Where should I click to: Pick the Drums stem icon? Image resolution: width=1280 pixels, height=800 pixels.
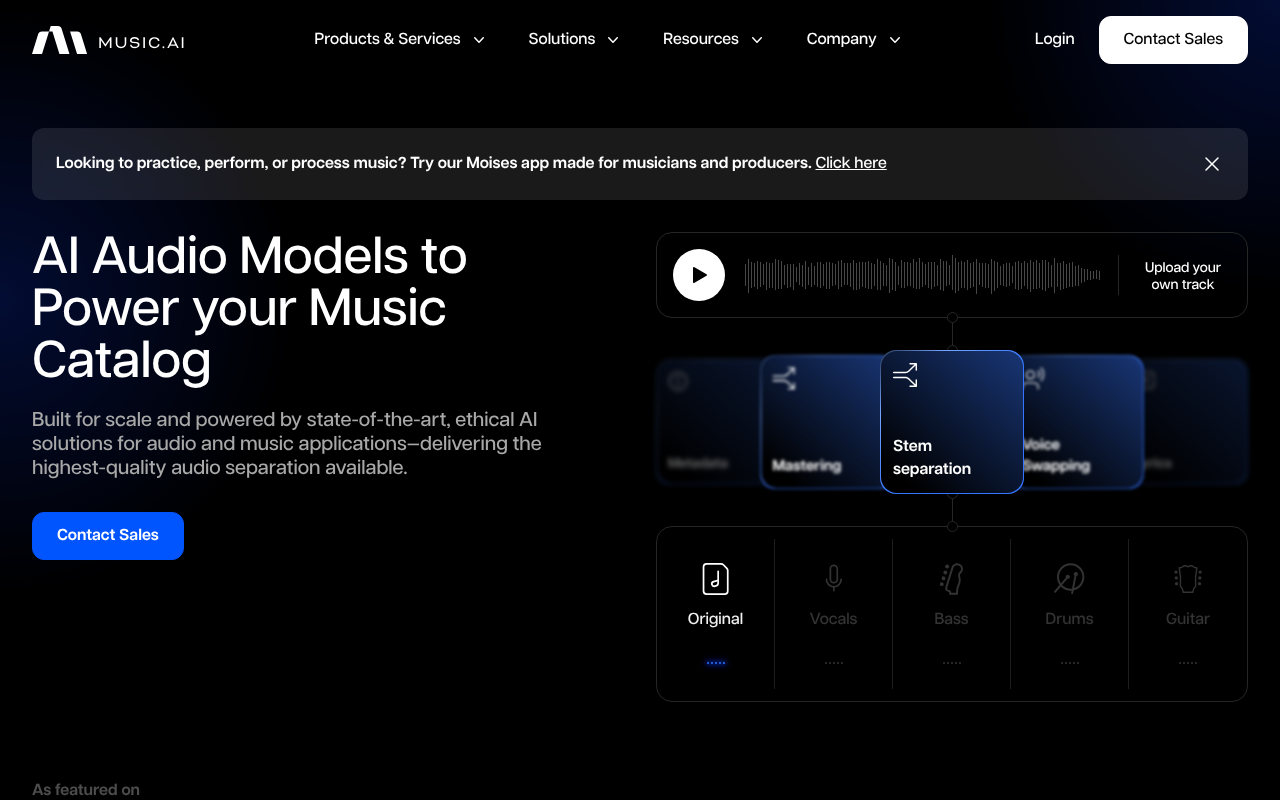[x=1069, y=579]
